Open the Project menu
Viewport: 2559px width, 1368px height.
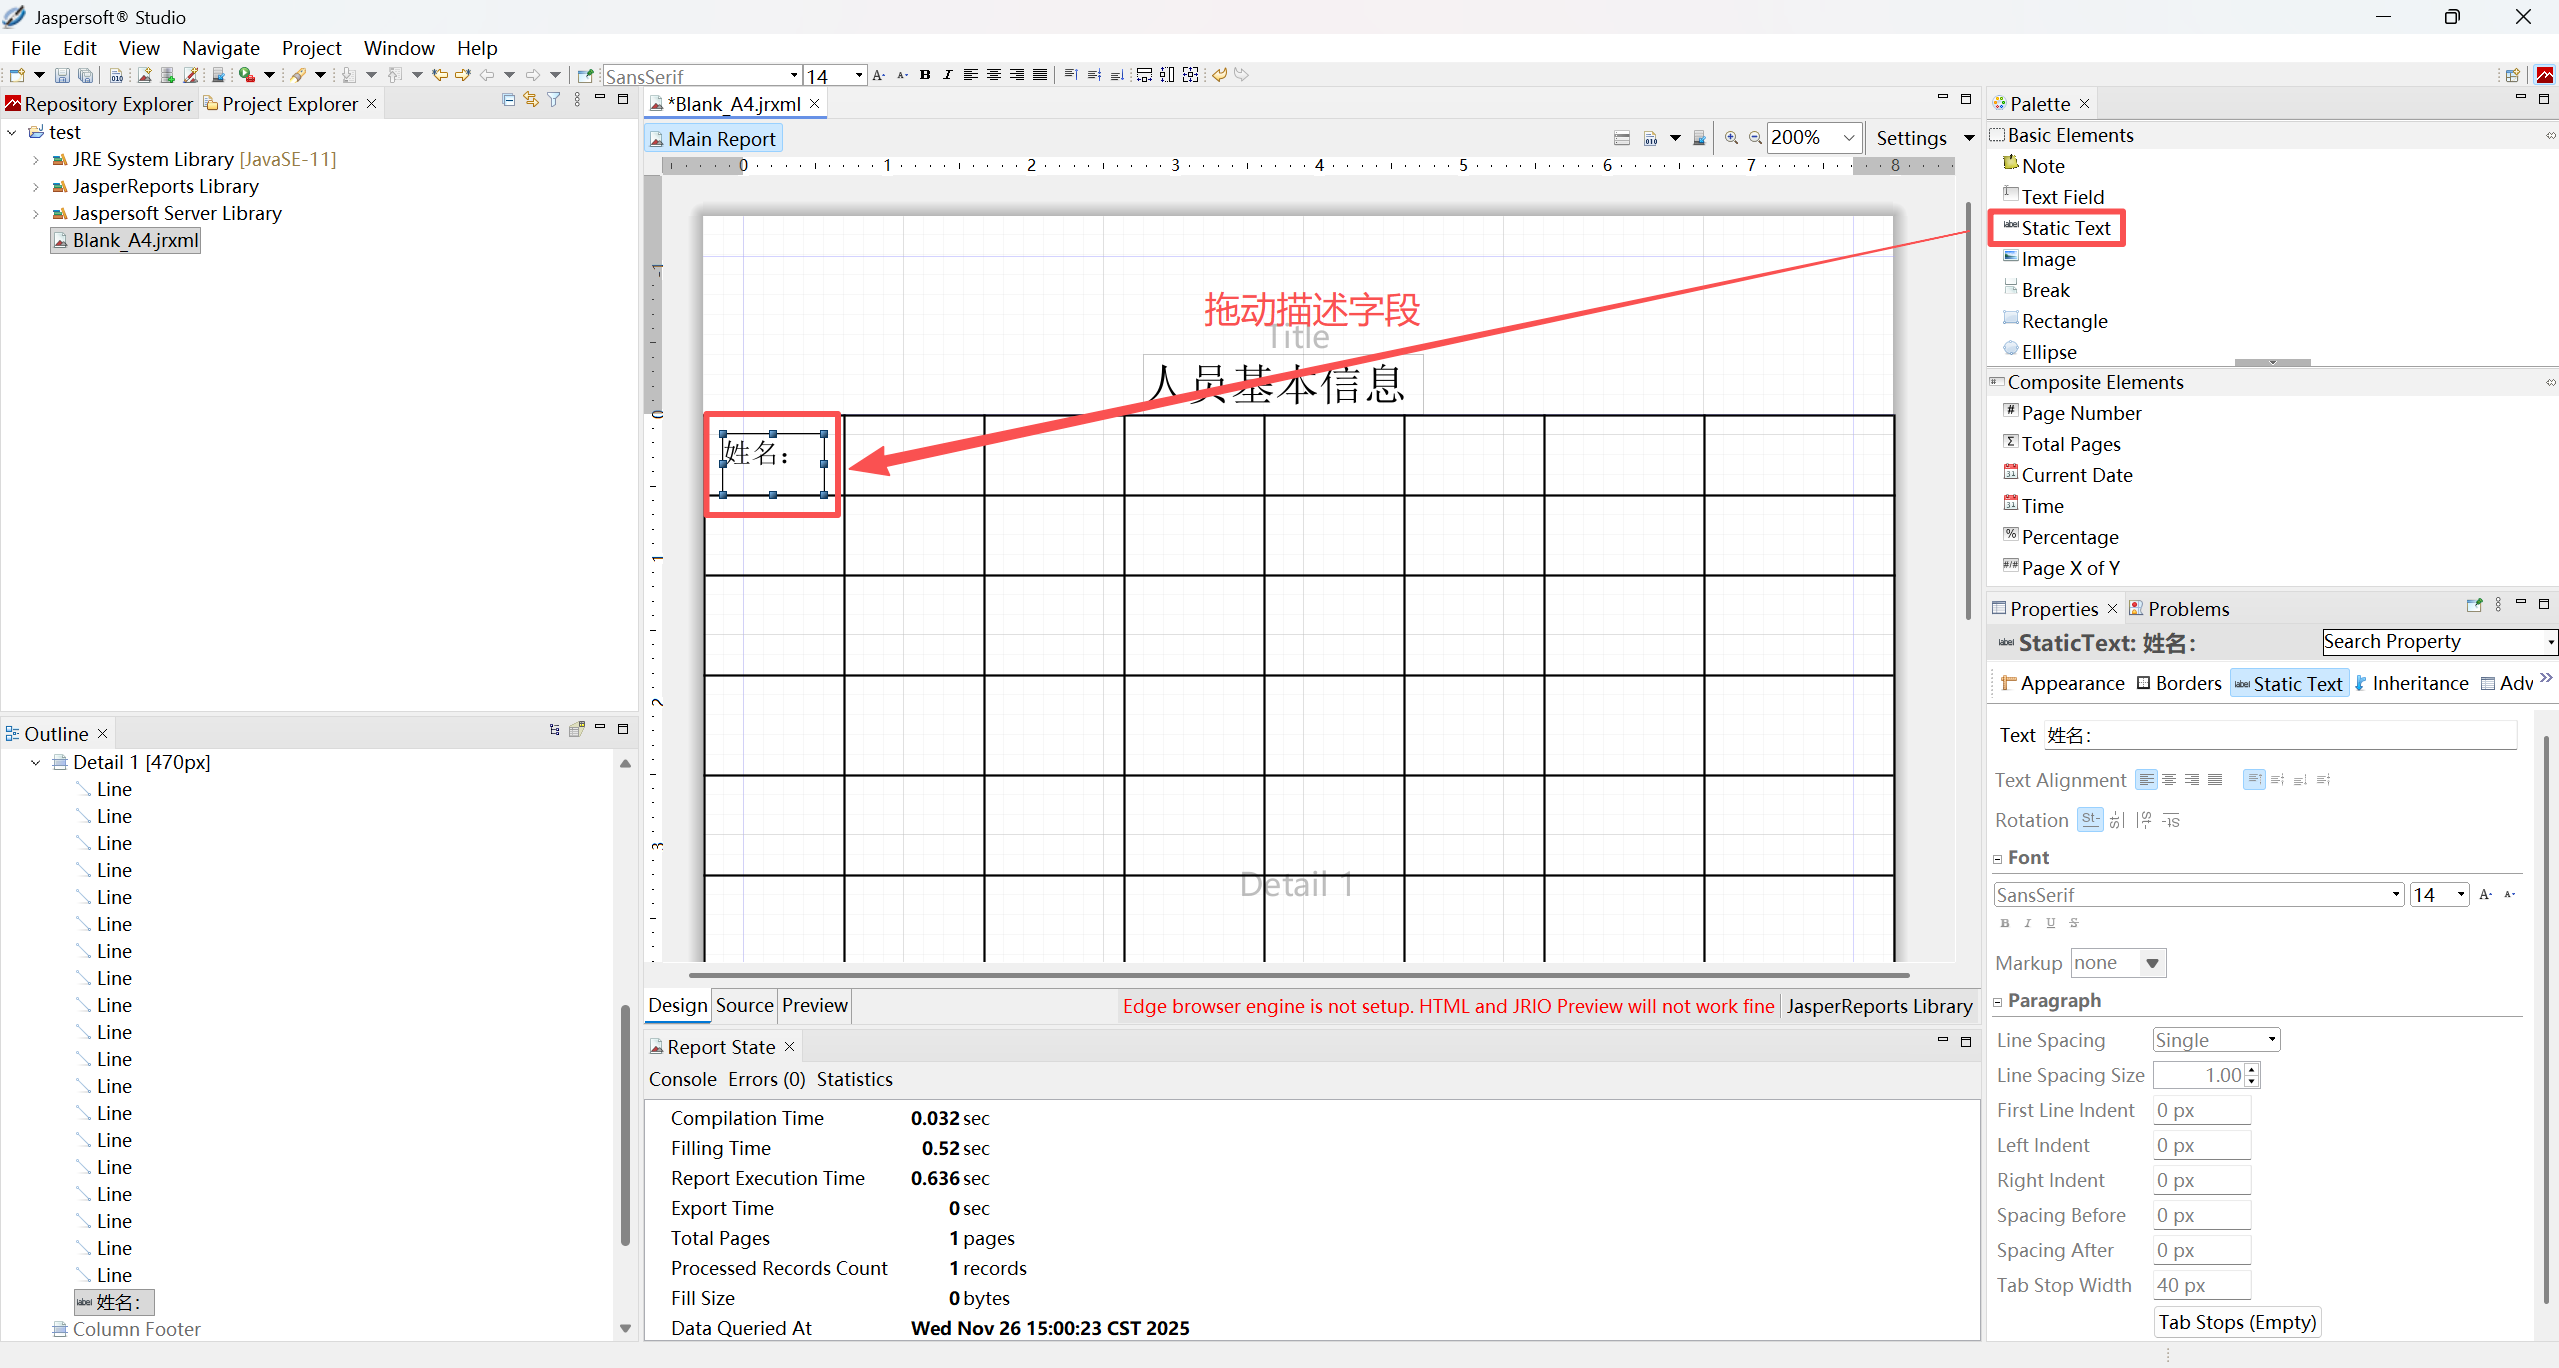pos(311,48)
